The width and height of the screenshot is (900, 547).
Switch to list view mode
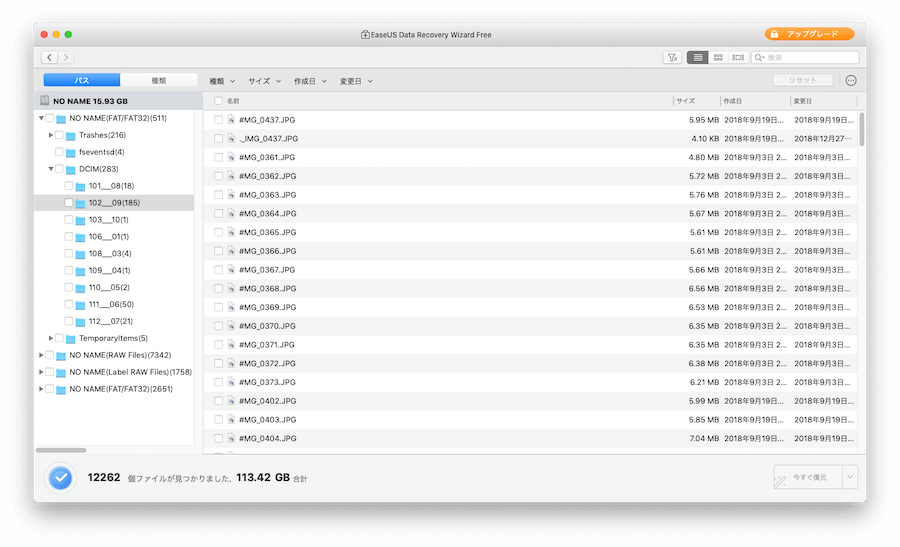coord(697,57)
